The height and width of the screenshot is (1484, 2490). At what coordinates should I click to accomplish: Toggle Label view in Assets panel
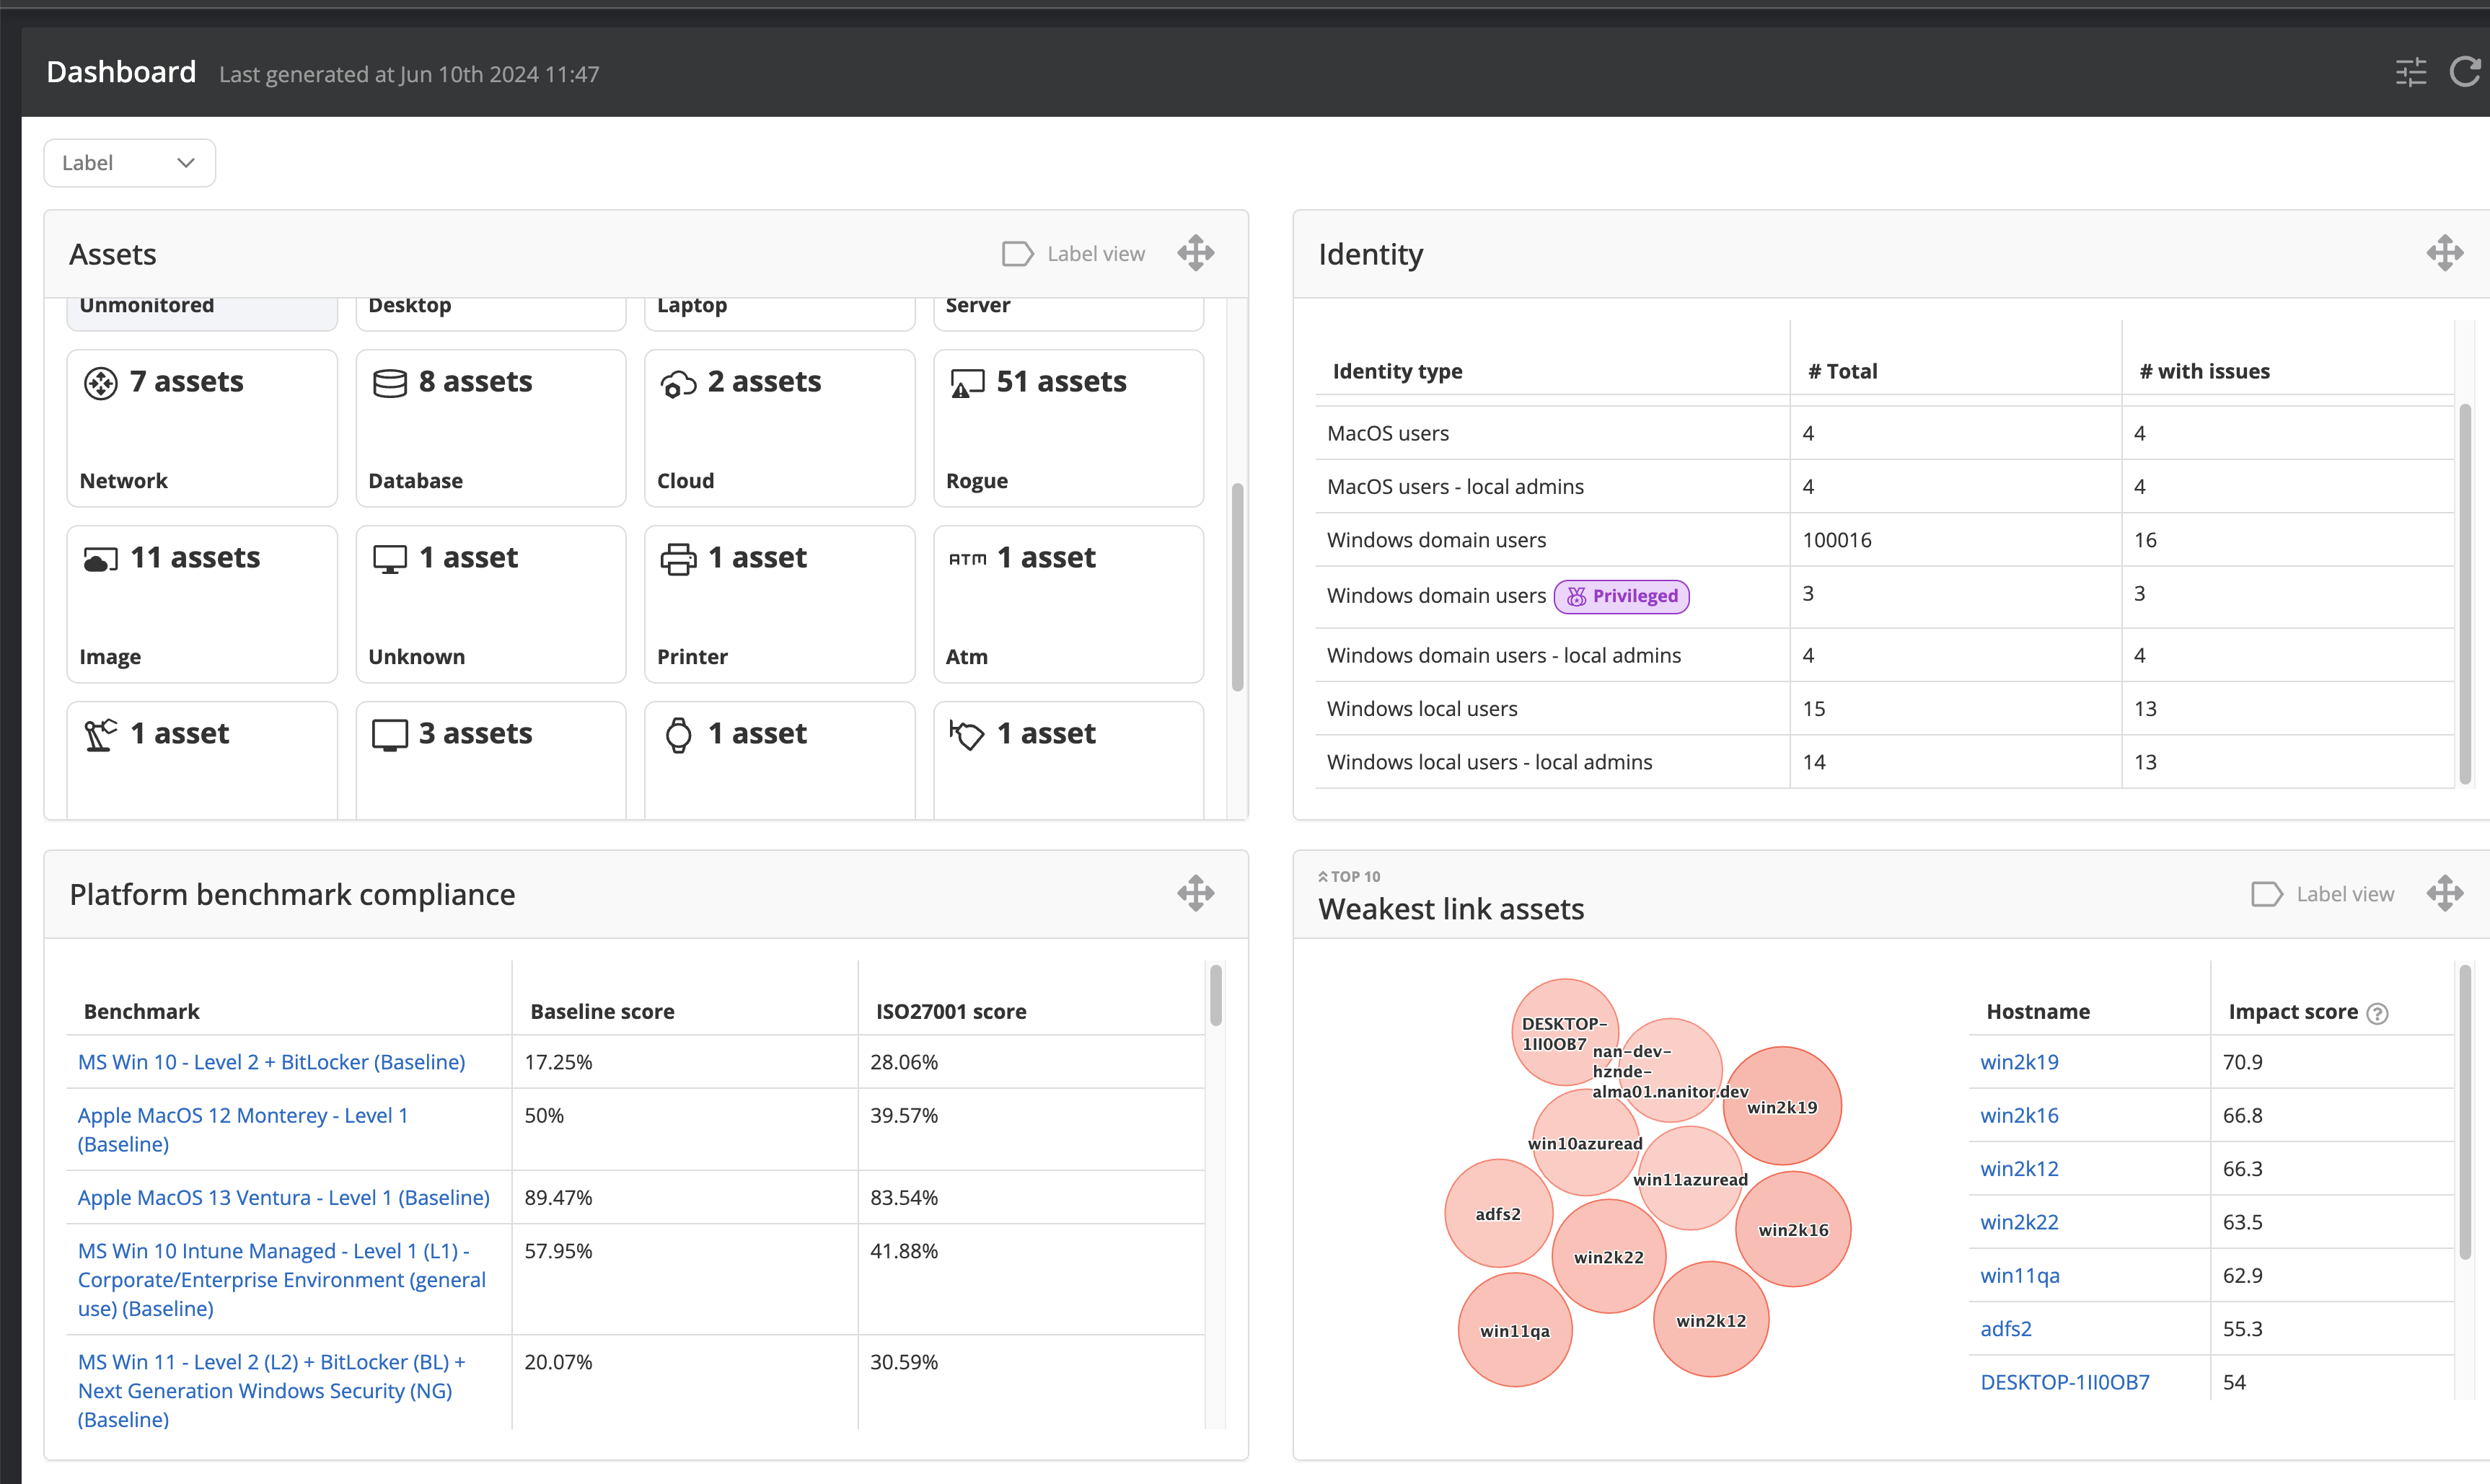pos(1073,254)
